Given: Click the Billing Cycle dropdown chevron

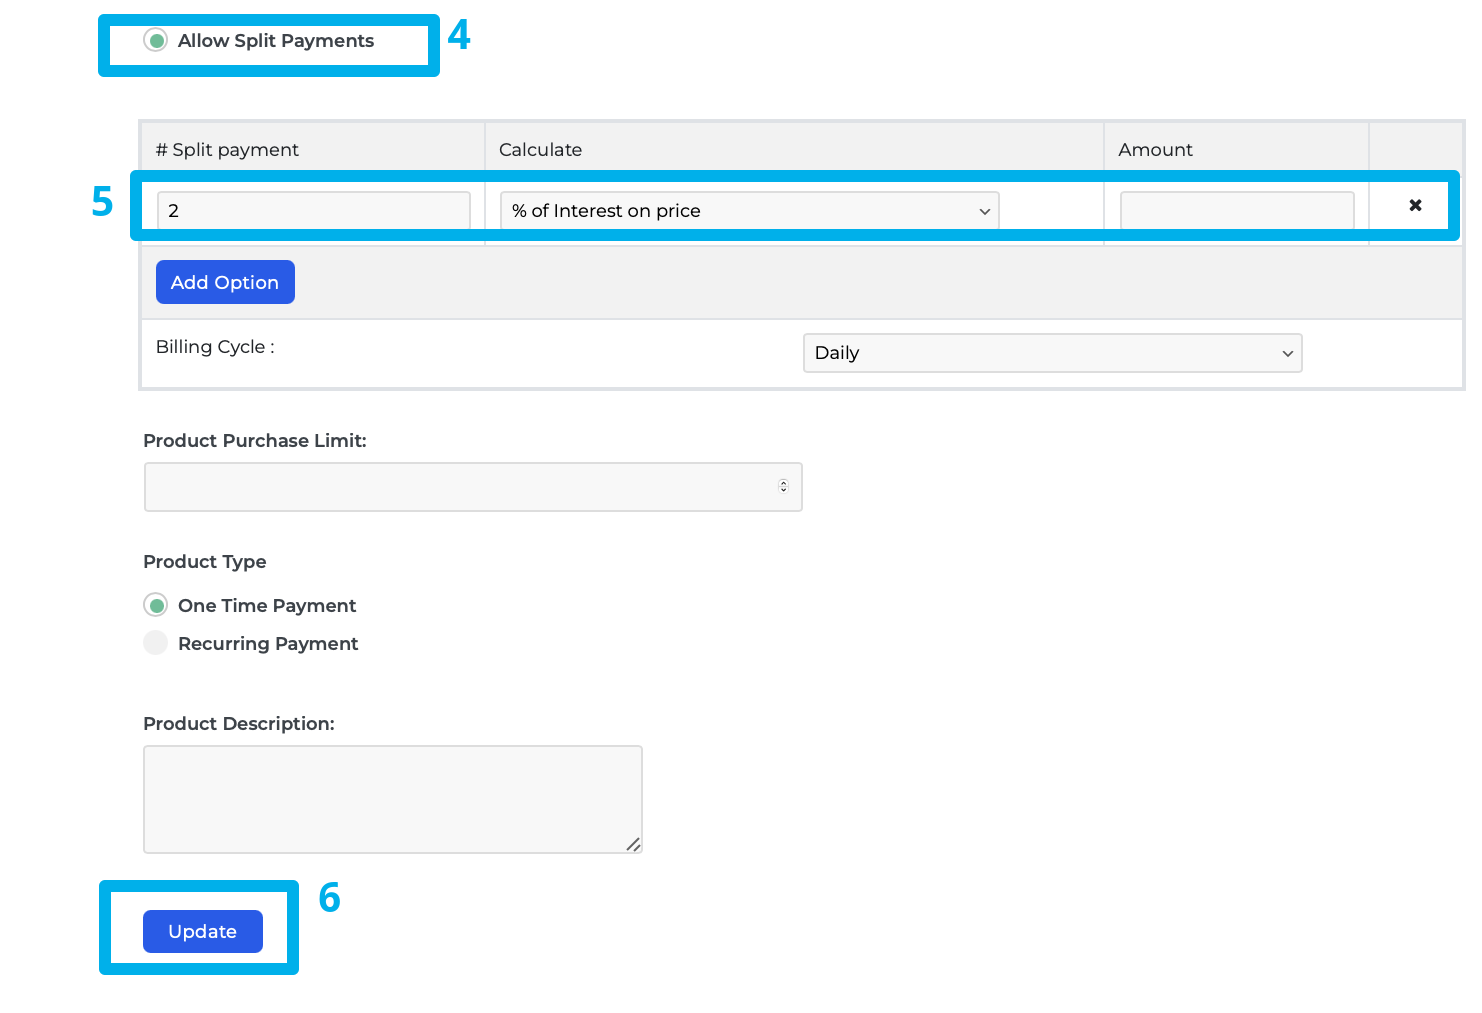Looking at the screenshot, I should (1287, 353).
